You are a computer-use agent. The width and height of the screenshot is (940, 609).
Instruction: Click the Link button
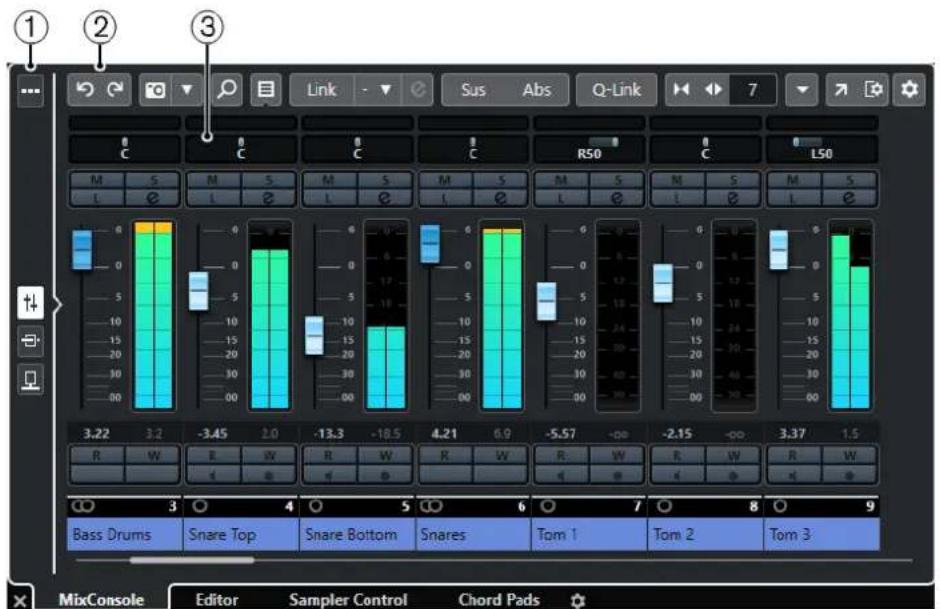322,90
